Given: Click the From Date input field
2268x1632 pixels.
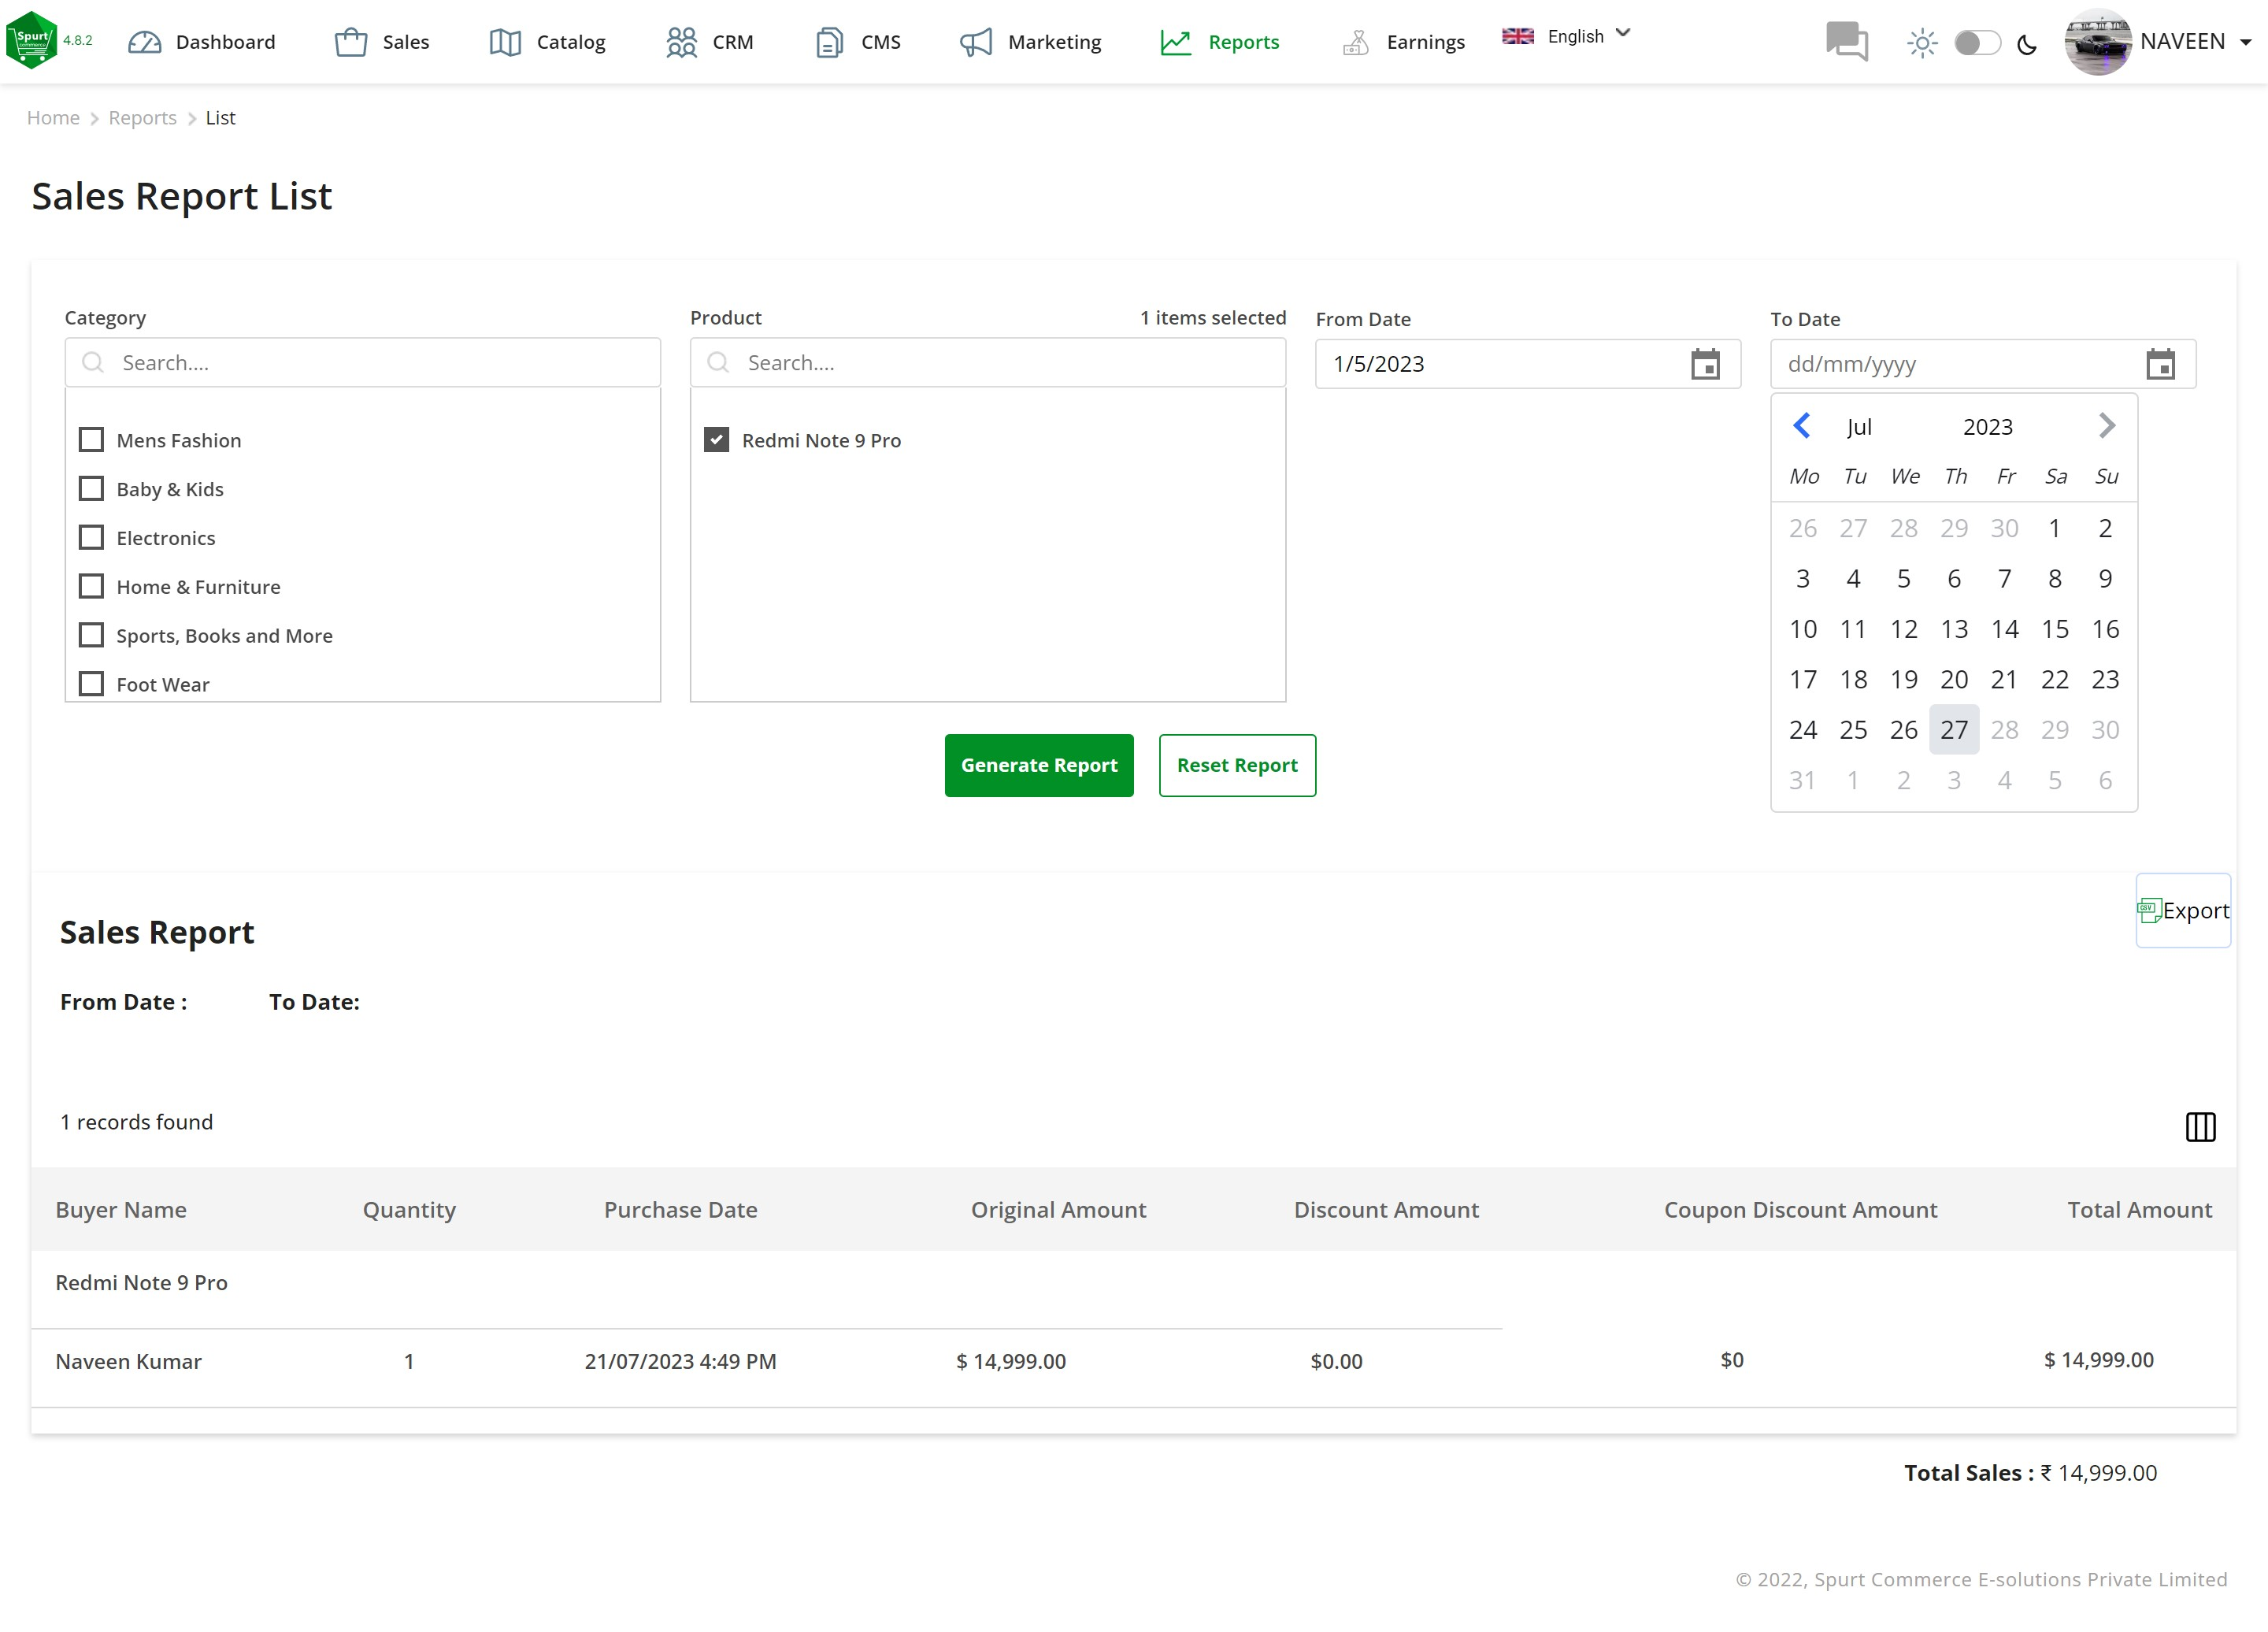Looking at the screenshot, I should point(1528,364).
